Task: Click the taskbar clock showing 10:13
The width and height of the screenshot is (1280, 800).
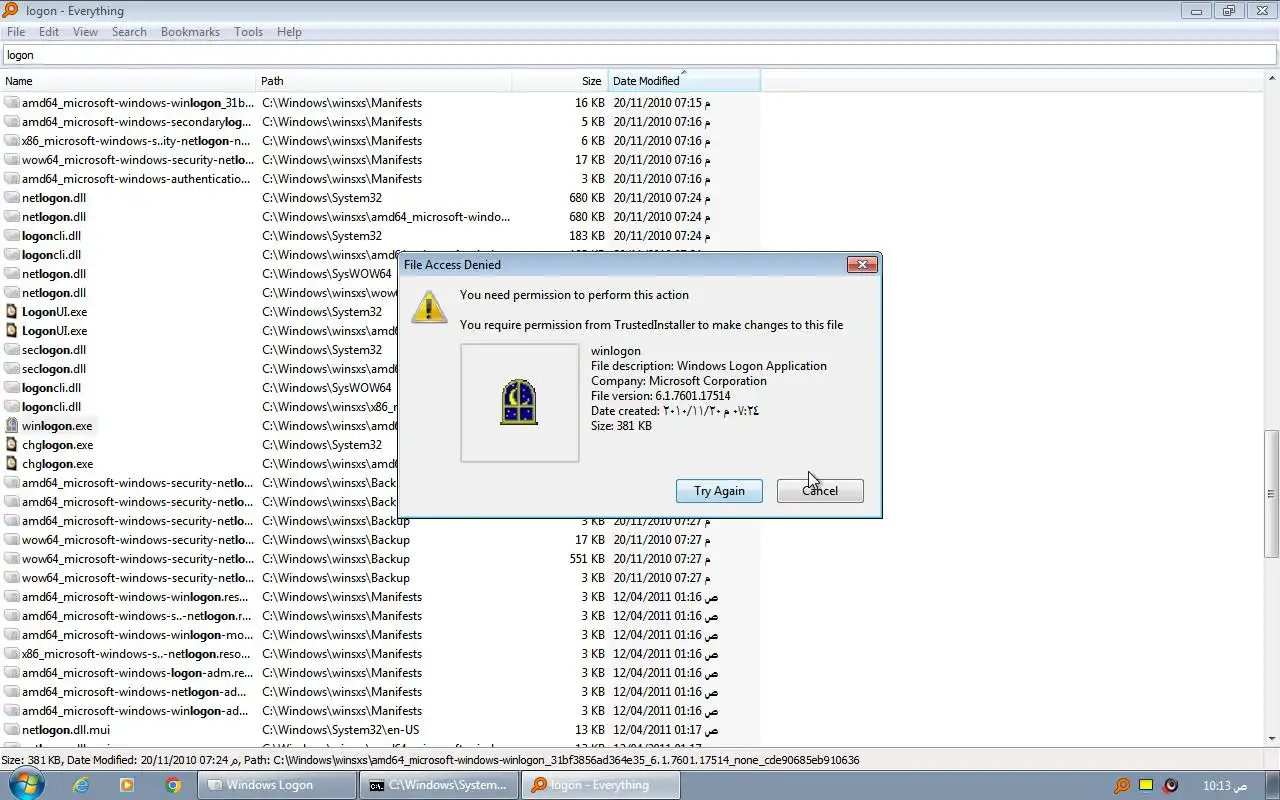Action: (1225, 785)
